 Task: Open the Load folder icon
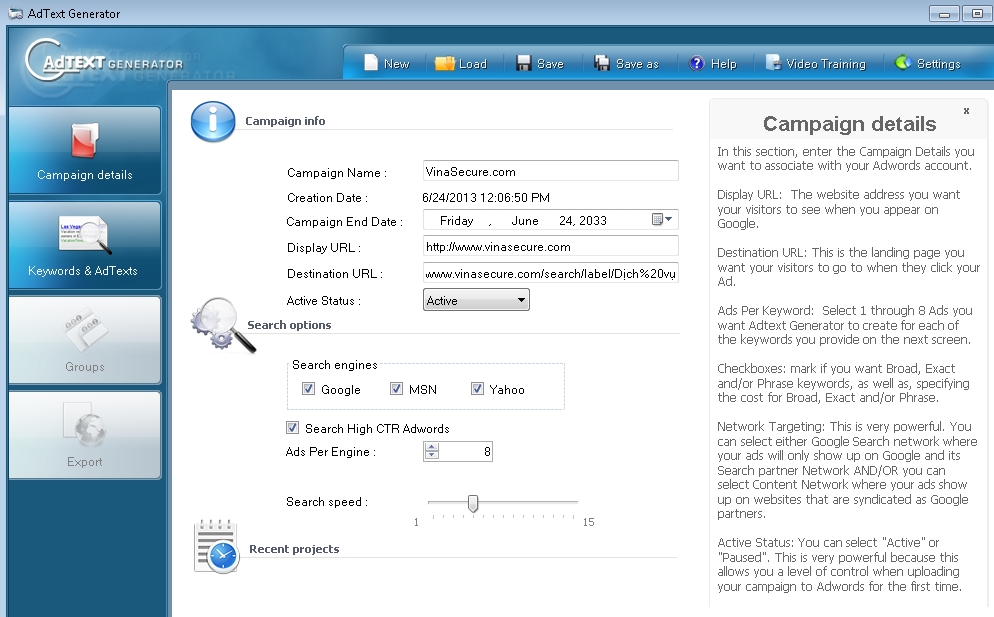click(x=444, y=63)
